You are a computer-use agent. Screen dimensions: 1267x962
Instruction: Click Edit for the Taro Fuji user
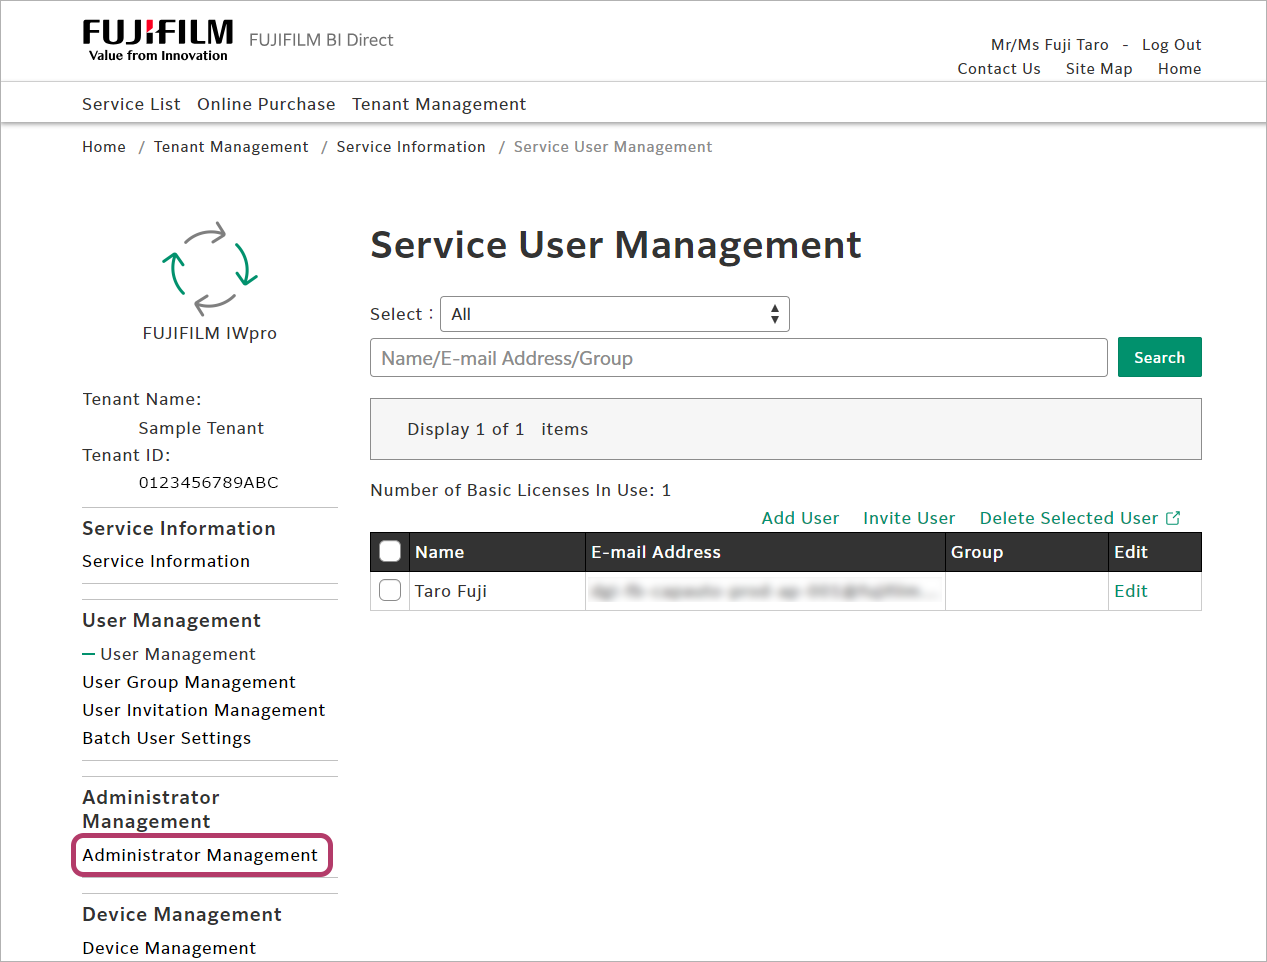1130,591
